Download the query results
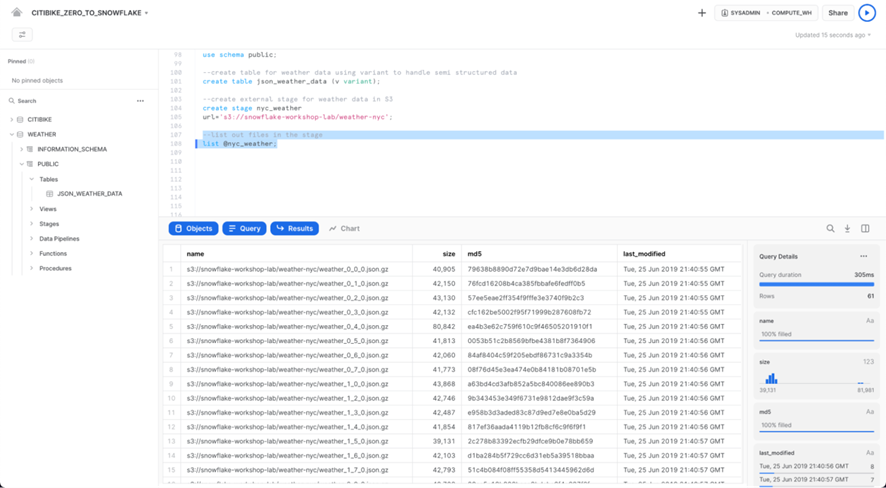This screenshot has height=488, width=886. (x=847, y=229)
